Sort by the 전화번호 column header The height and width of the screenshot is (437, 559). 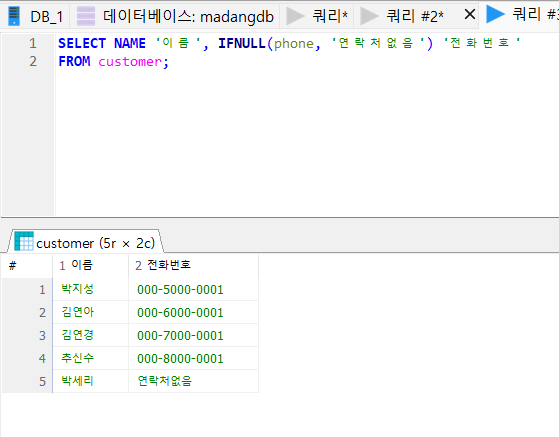193,265
